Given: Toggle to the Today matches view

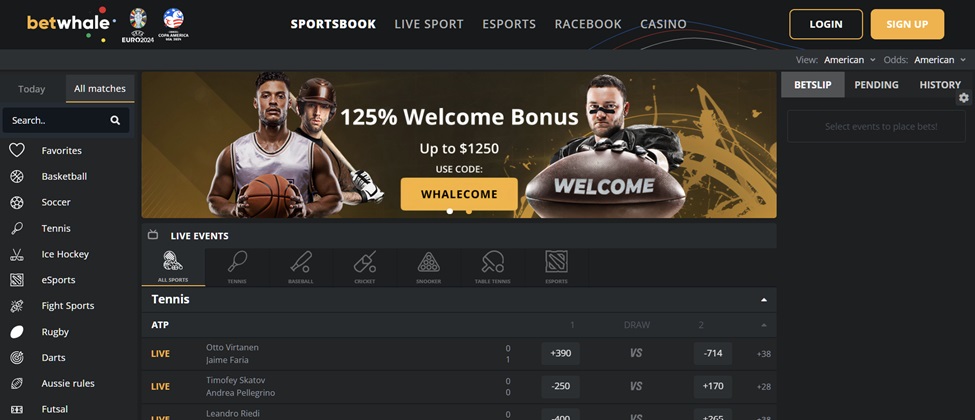Looking at the screenshot, I should pyautogui.click(x=32, y=89).
